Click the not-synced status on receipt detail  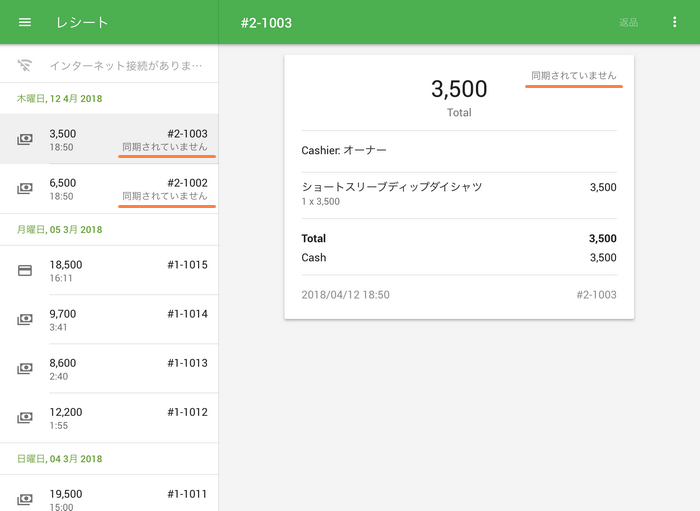click(x=573, y=76)
